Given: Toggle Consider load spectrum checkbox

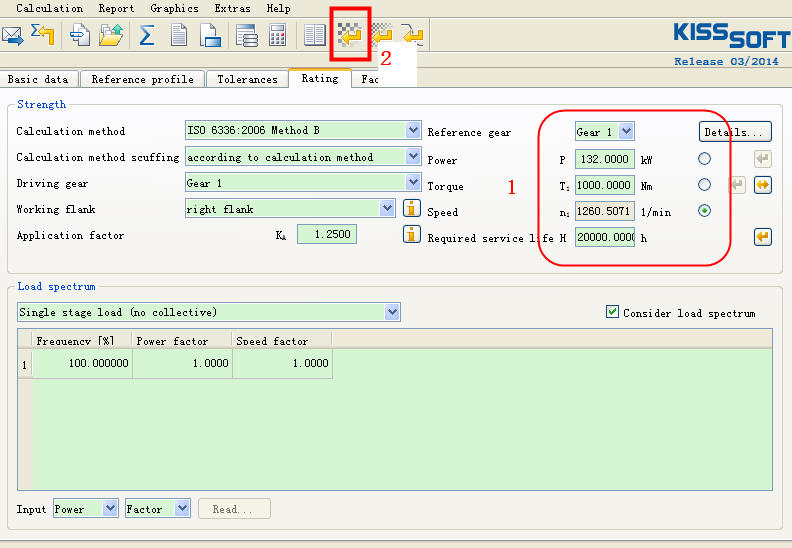Looking at the screenshot, I should [612, 312].
